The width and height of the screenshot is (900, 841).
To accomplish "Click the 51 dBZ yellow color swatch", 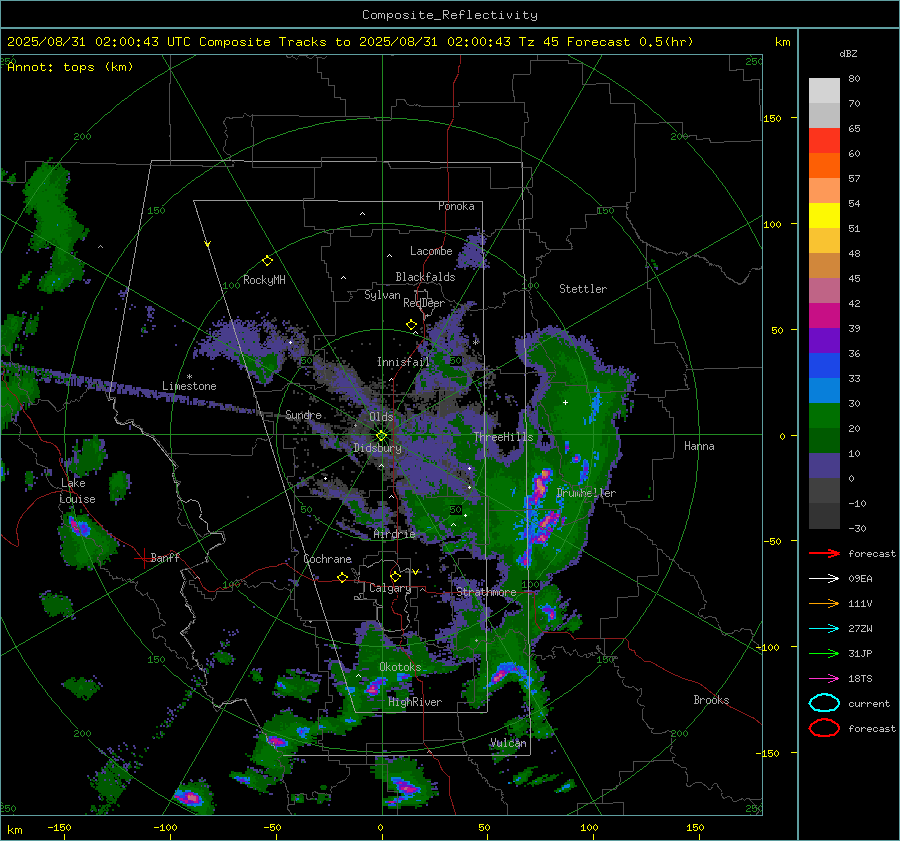I will (x=824, y=215).
